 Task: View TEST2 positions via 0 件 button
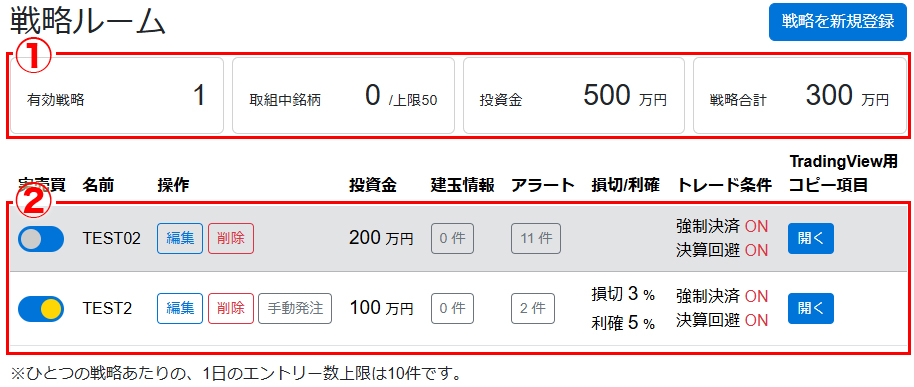453,308
